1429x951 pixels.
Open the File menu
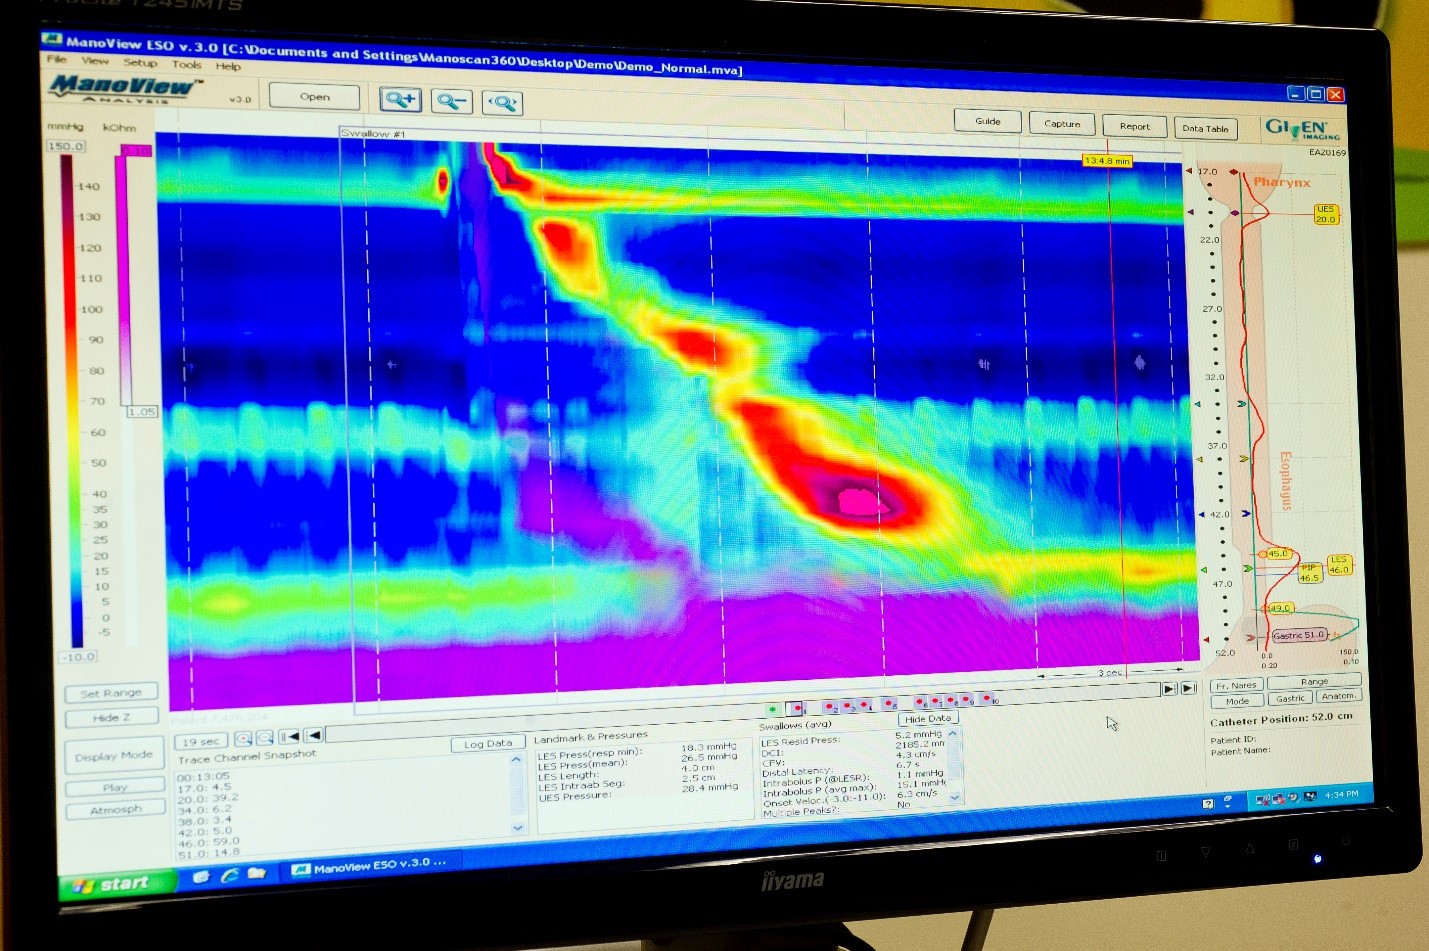point(57,60)
